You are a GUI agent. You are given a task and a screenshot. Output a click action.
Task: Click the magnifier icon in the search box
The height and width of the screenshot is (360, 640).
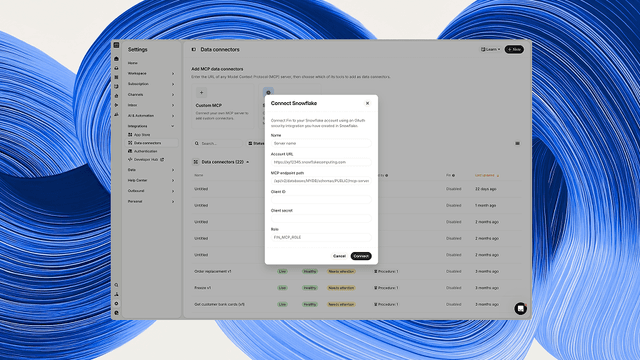click(x=197, y=144)
